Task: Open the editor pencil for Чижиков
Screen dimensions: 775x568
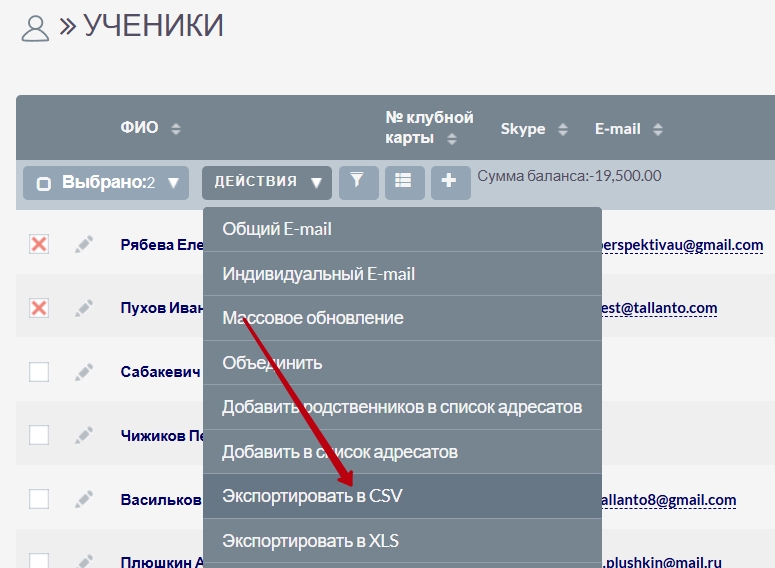Action: coord(84,436)
